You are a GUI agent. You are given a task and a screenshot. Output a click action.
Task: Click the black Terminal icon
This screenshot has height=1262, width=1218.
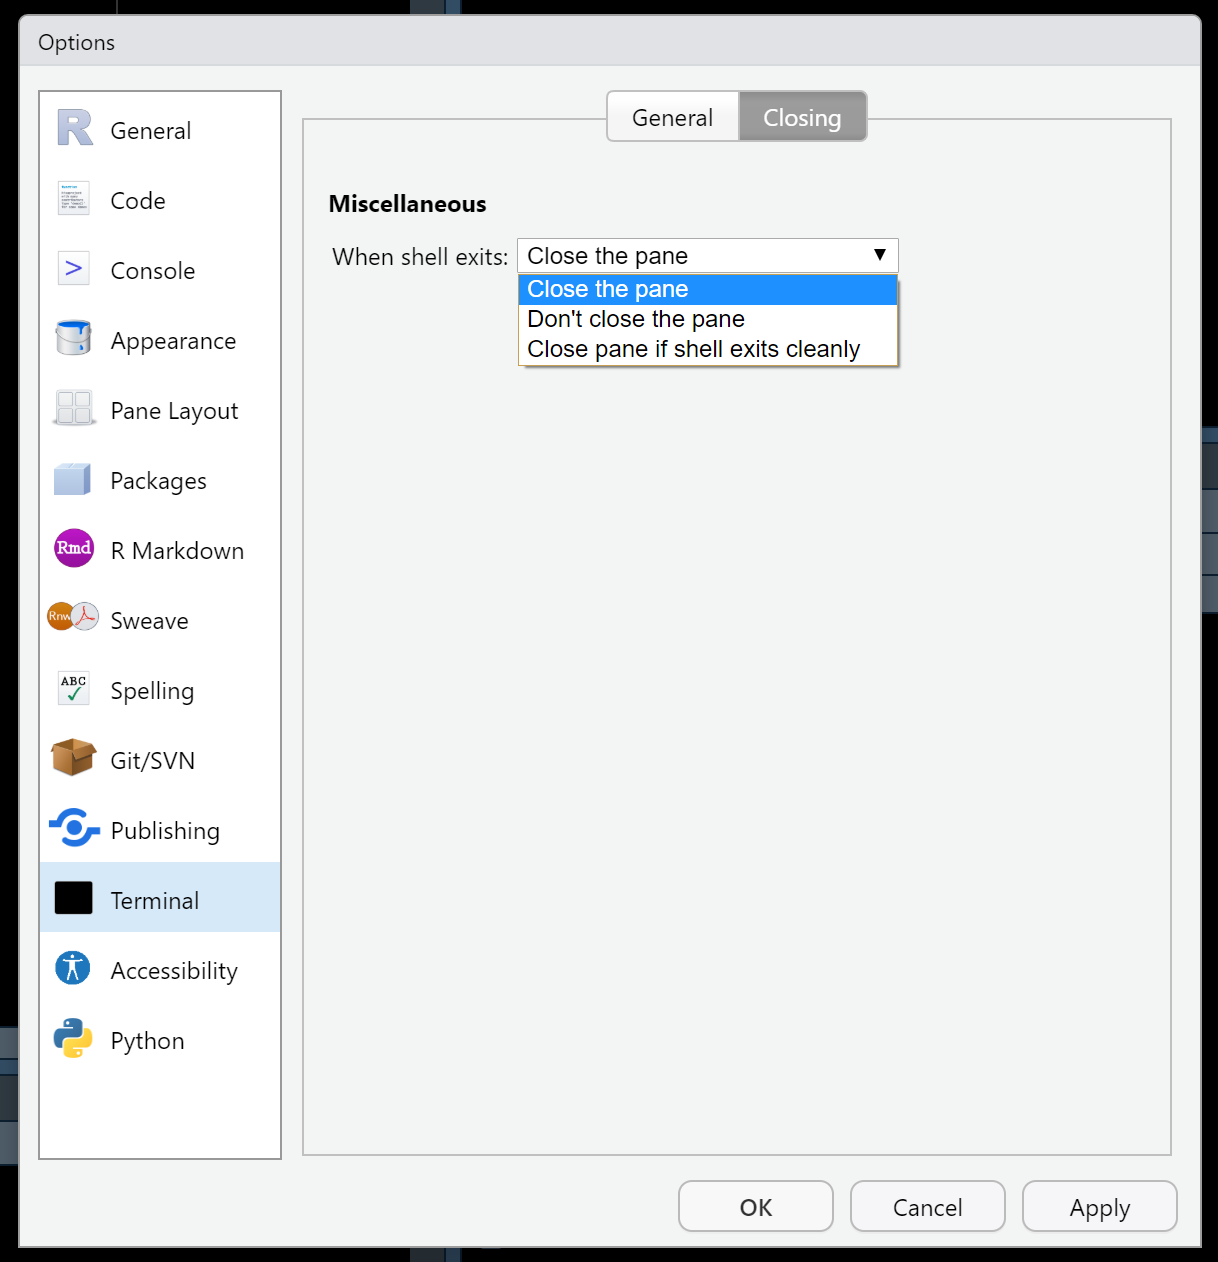[x=74, y=898]
